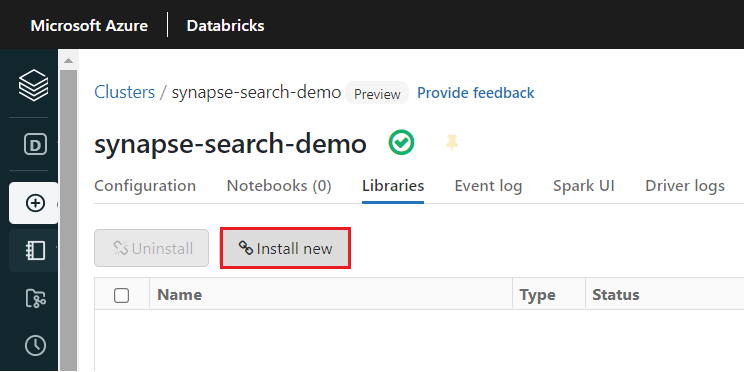The height and width of the screenshot is (372, 744).
Task: Open the Recents clock icon in the sidebar
Action: tap(35, 346)
